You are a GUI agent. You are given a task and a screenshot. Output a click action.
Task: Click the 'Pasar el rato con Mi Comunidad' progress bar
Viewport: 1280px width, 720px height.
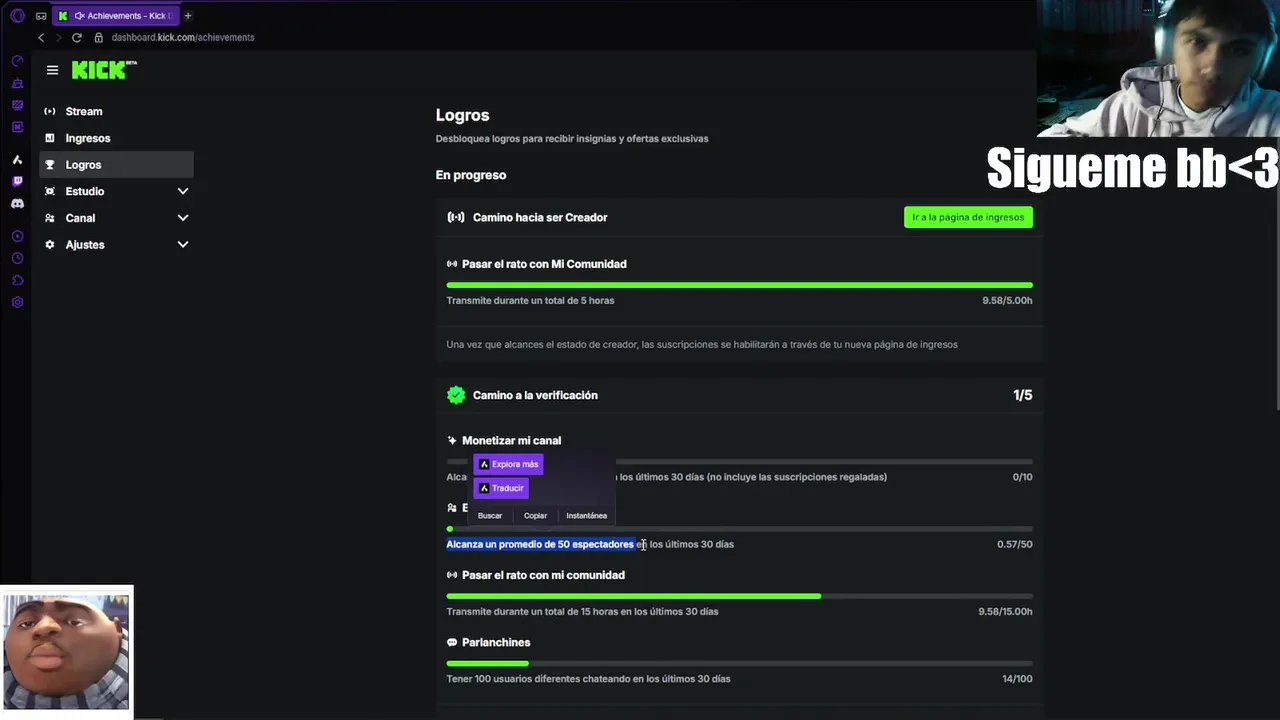pos(739,285)
